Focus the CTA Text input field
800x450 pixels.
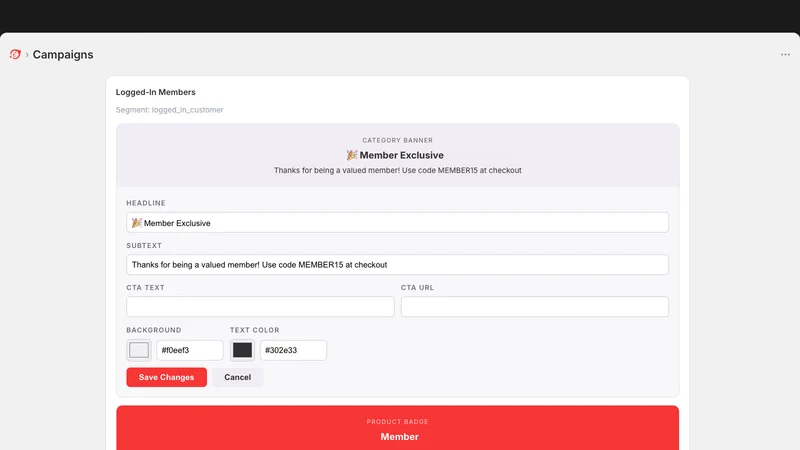tap(260, 307)
